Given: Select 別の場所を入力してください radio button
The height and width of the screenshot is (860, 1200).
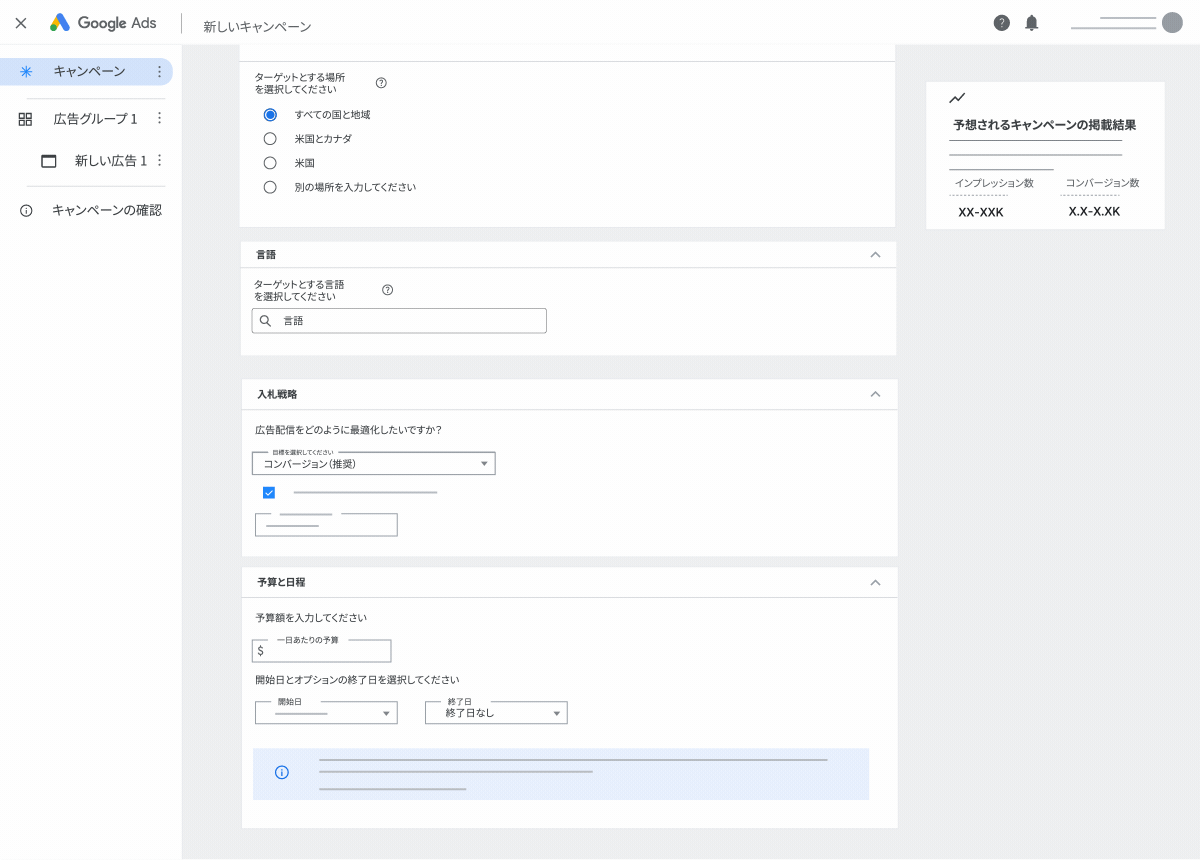Looking at the screenshot, I should pyautogui.click(x=270, y=187).
